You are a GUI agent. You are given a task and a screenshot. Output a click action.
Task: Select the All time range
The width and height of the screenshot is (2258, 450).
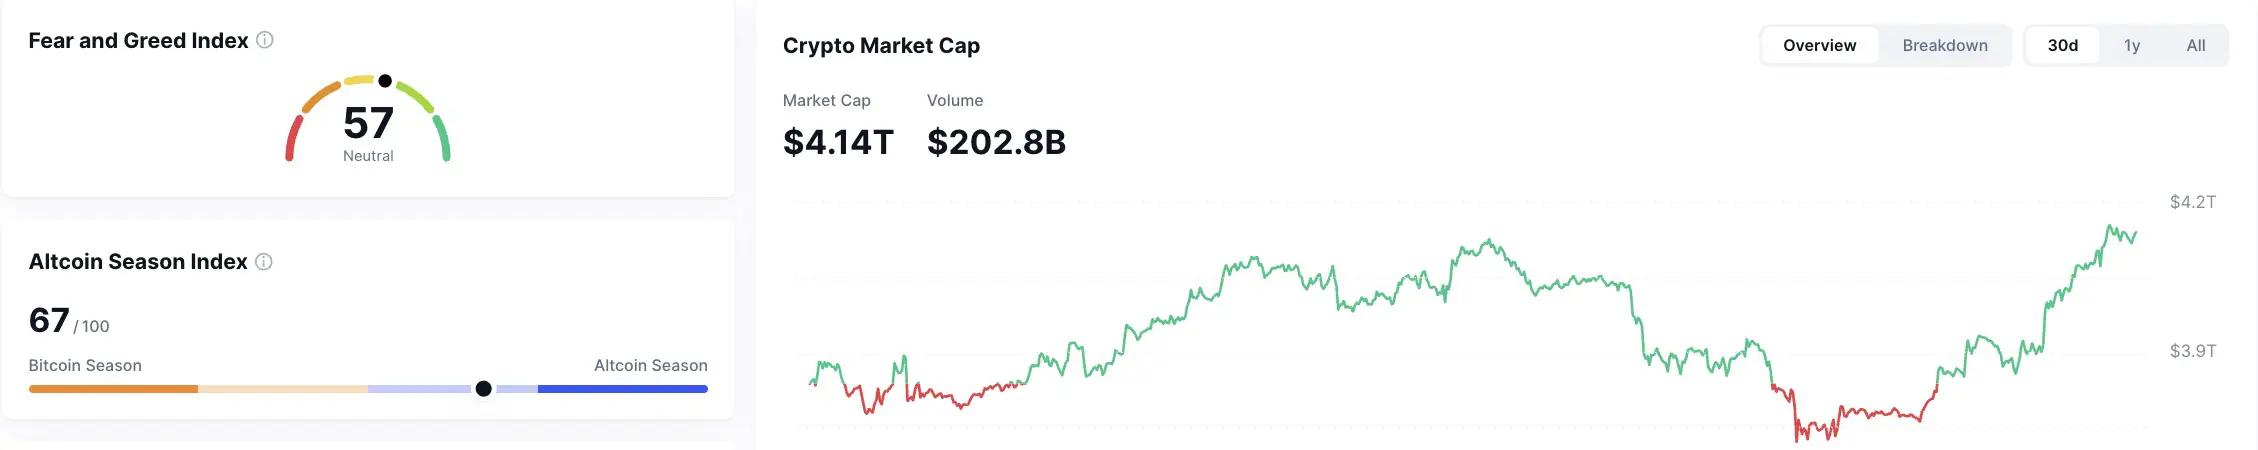coord(2195,46)
